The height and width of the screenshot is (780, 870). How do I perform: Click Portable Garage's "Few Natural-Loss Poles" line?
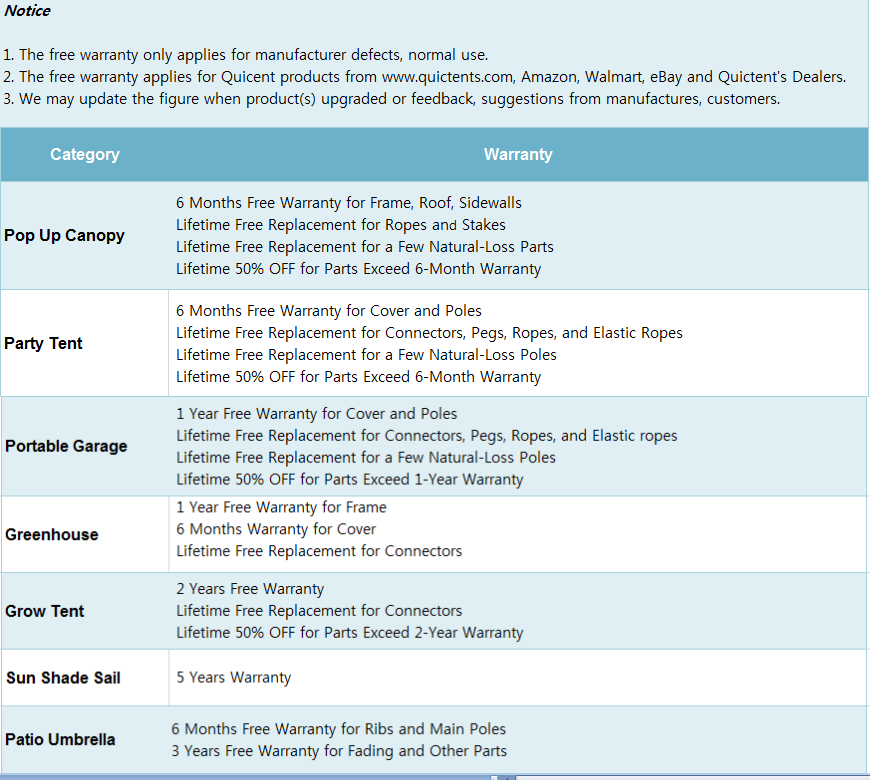coord(366,458)
